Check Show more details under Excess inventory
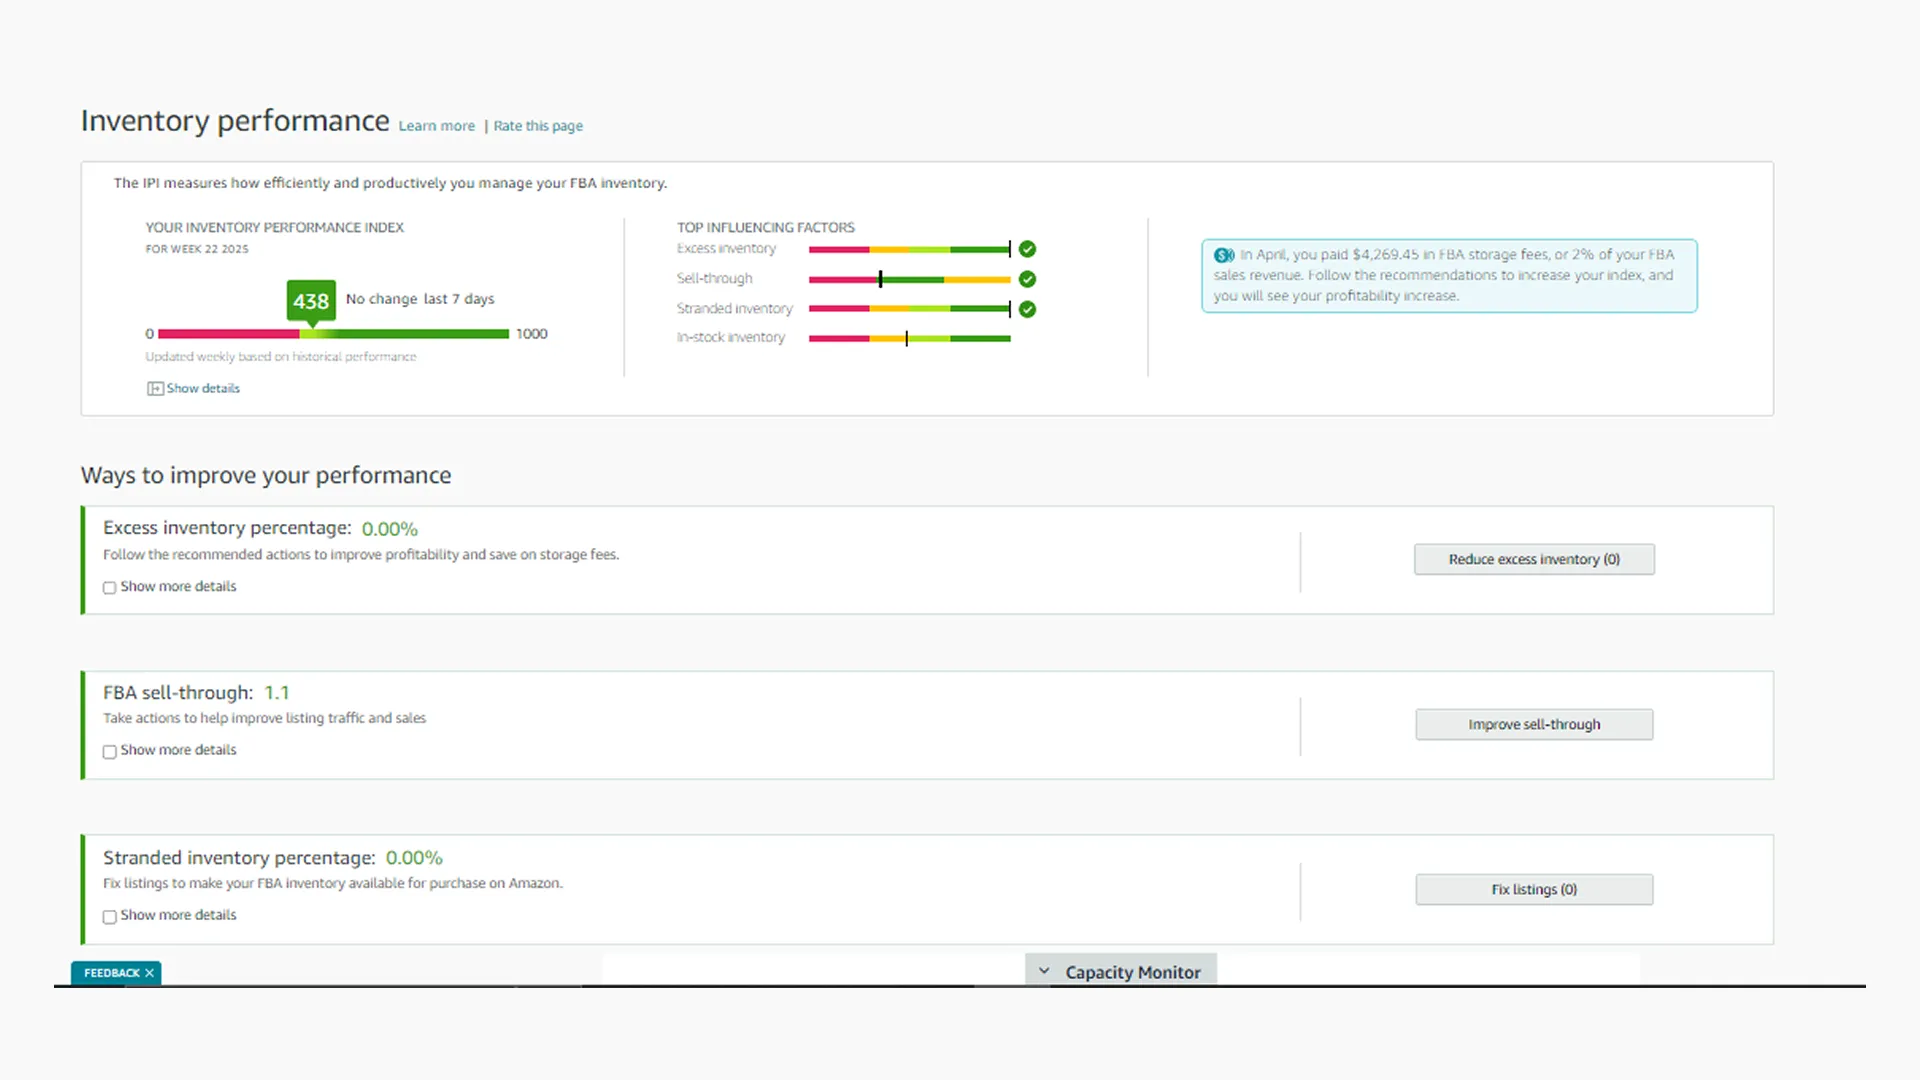The width and height of the screenshot is (1920, 1080). 110,588
